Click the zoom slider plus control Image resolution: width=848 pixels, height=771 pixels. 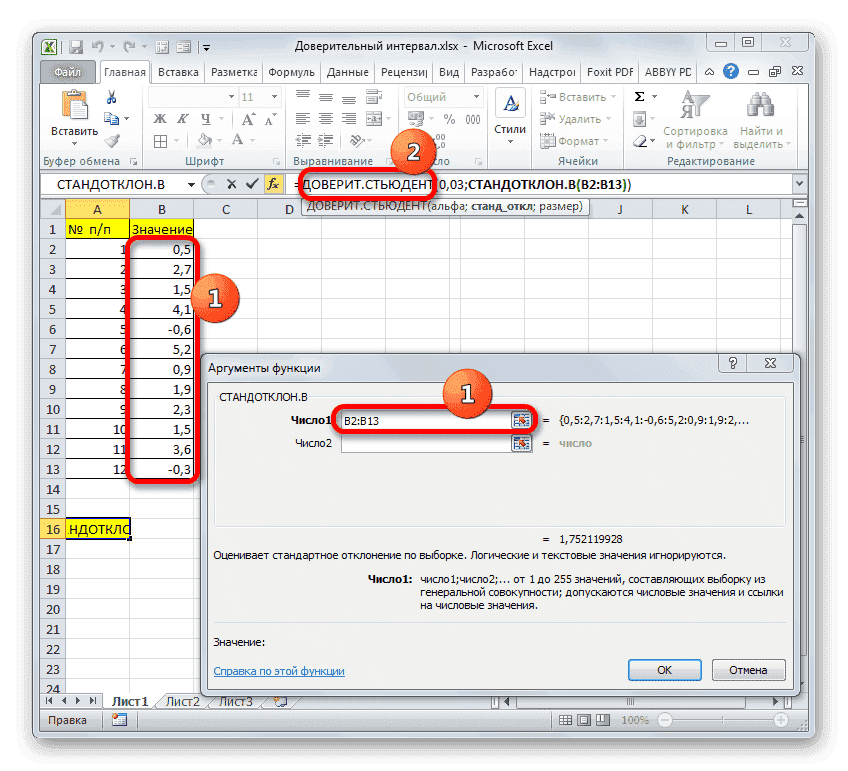coord(781,720)
